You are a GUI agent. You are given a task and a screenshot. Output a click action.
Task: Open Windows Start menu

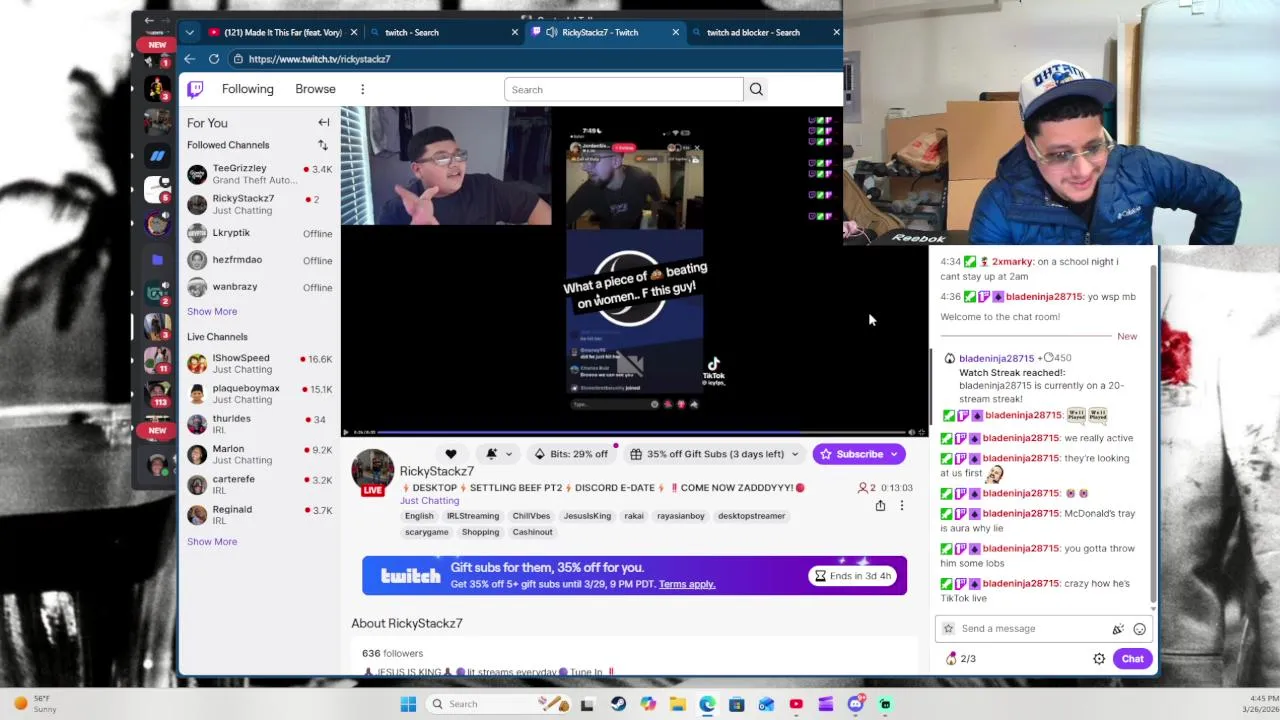tap(408, 704)
